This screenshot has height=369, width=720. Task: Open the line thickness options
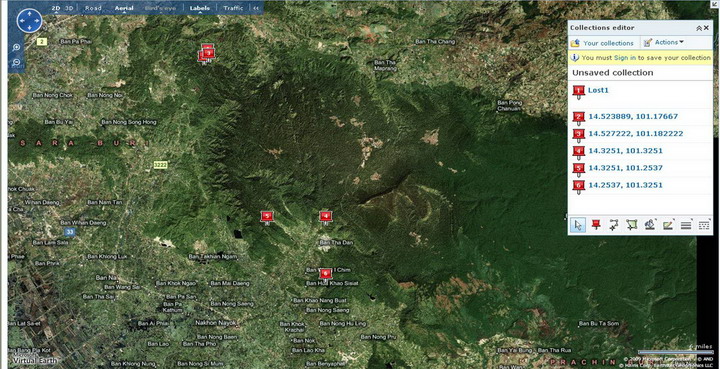click(686, 225)
